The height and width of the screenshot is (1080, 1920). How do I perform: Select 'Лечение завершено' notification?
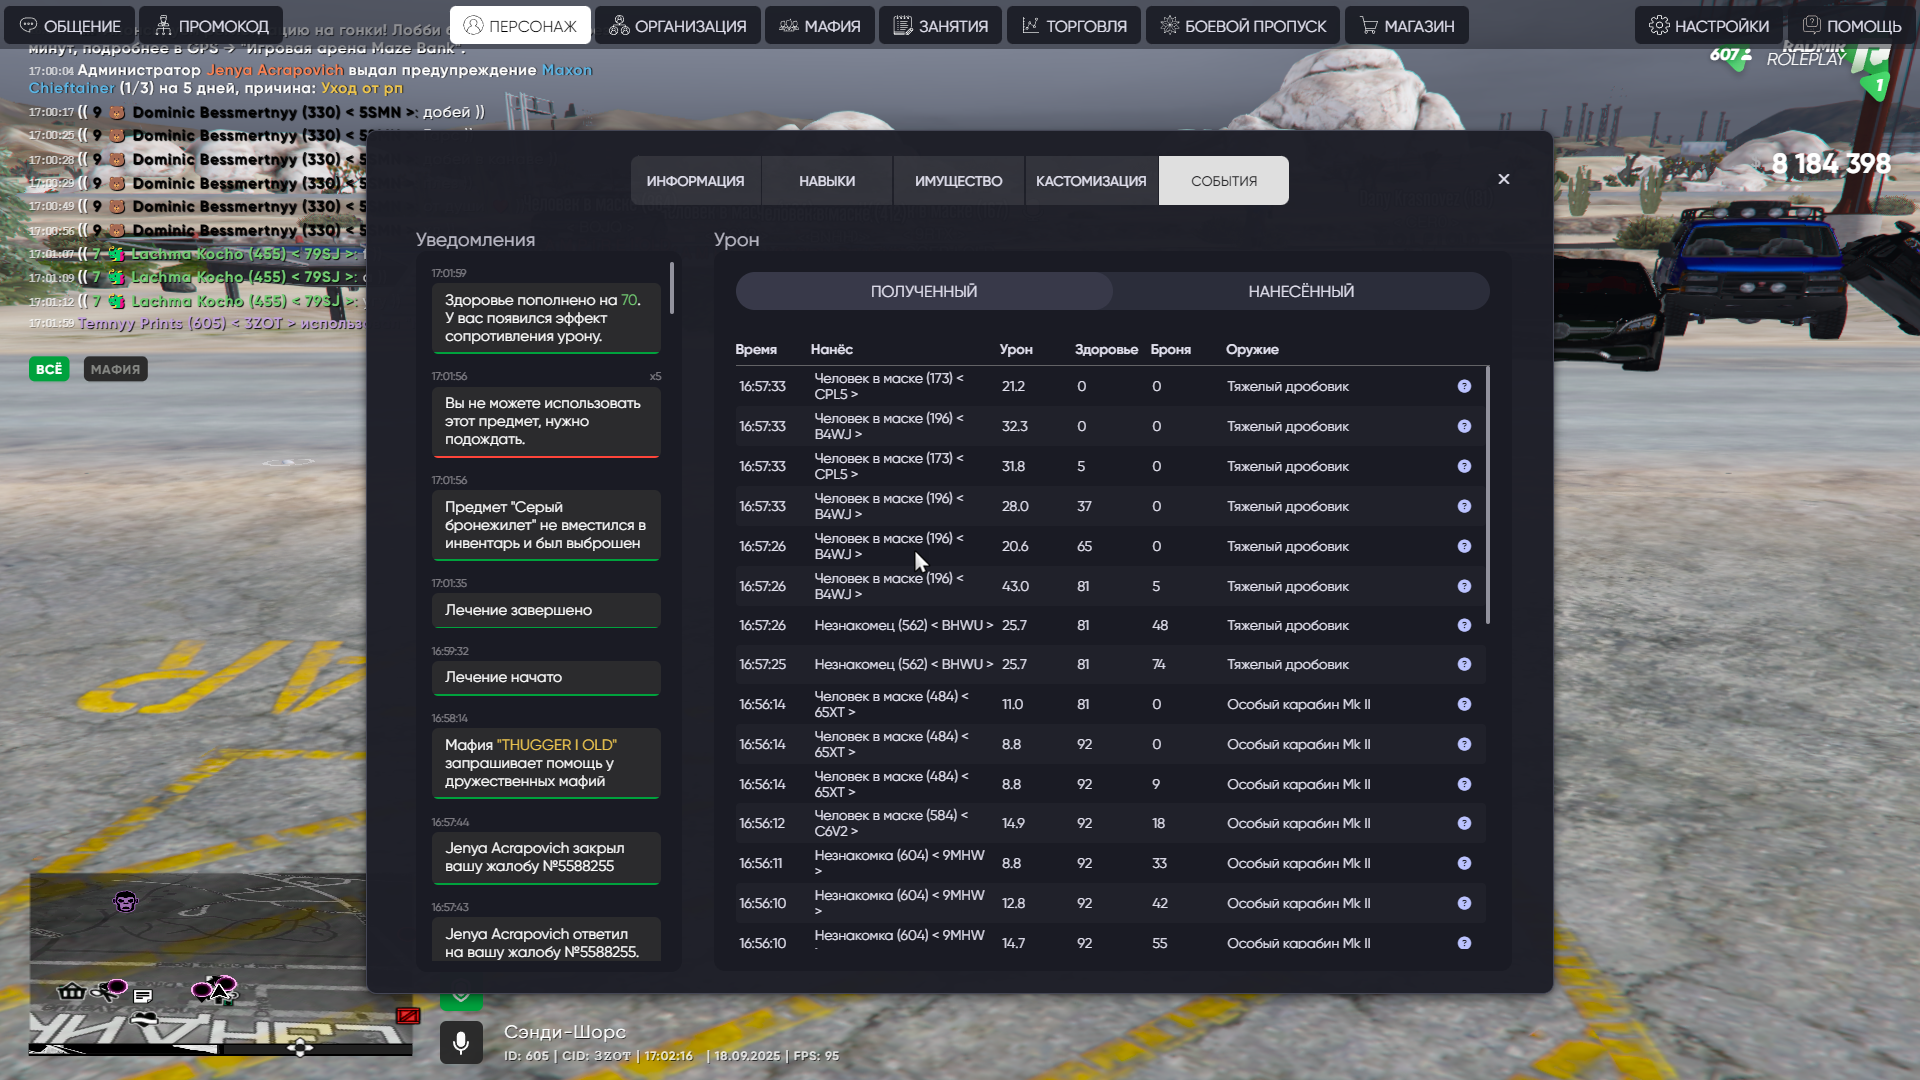546,610
